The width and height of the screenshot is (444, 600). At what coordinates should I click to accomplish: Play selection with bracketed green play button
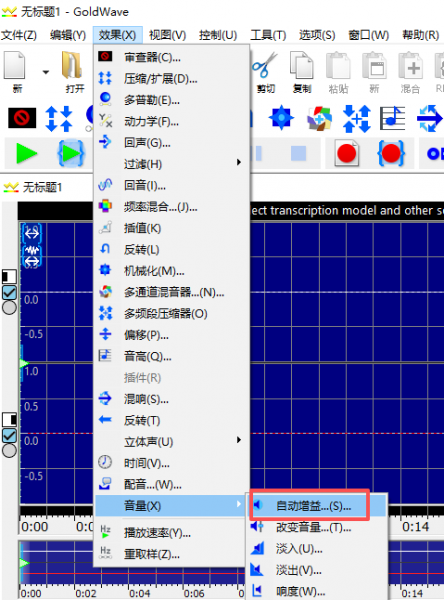click(71, 153)
